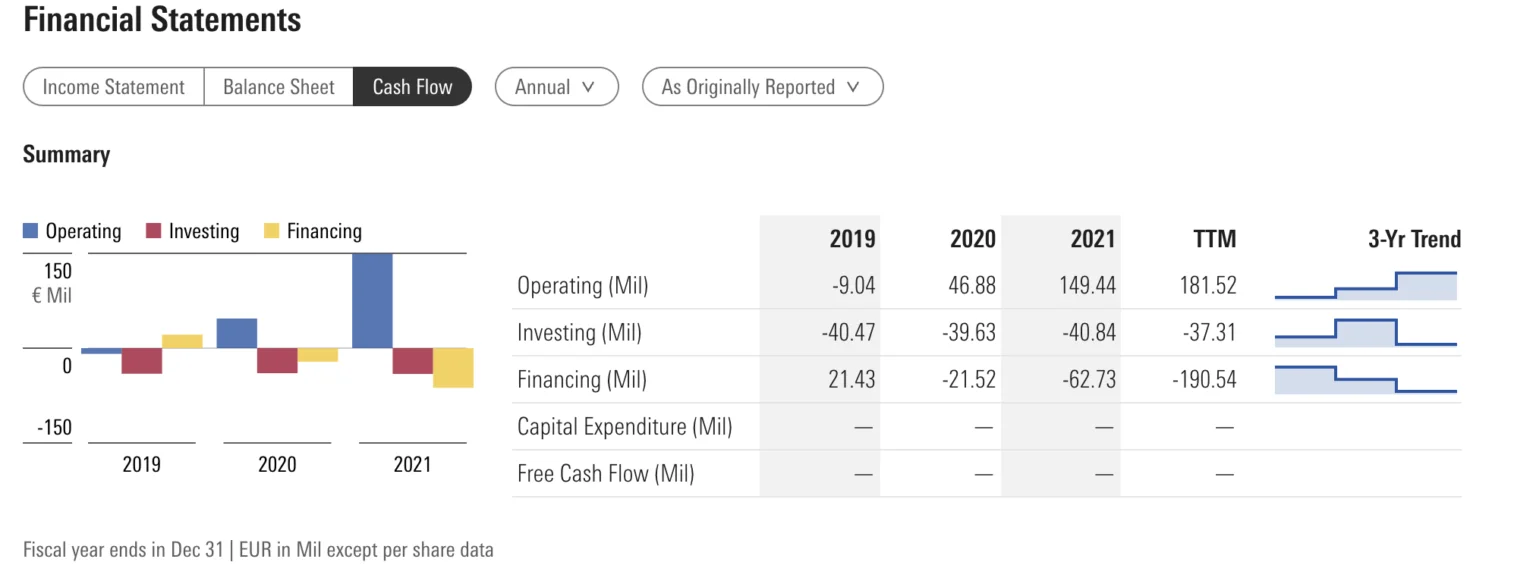The height and width of the screenshot is (581, 1536).
Task: Click the blue Operating legend swatch
Action: [31, 232]
